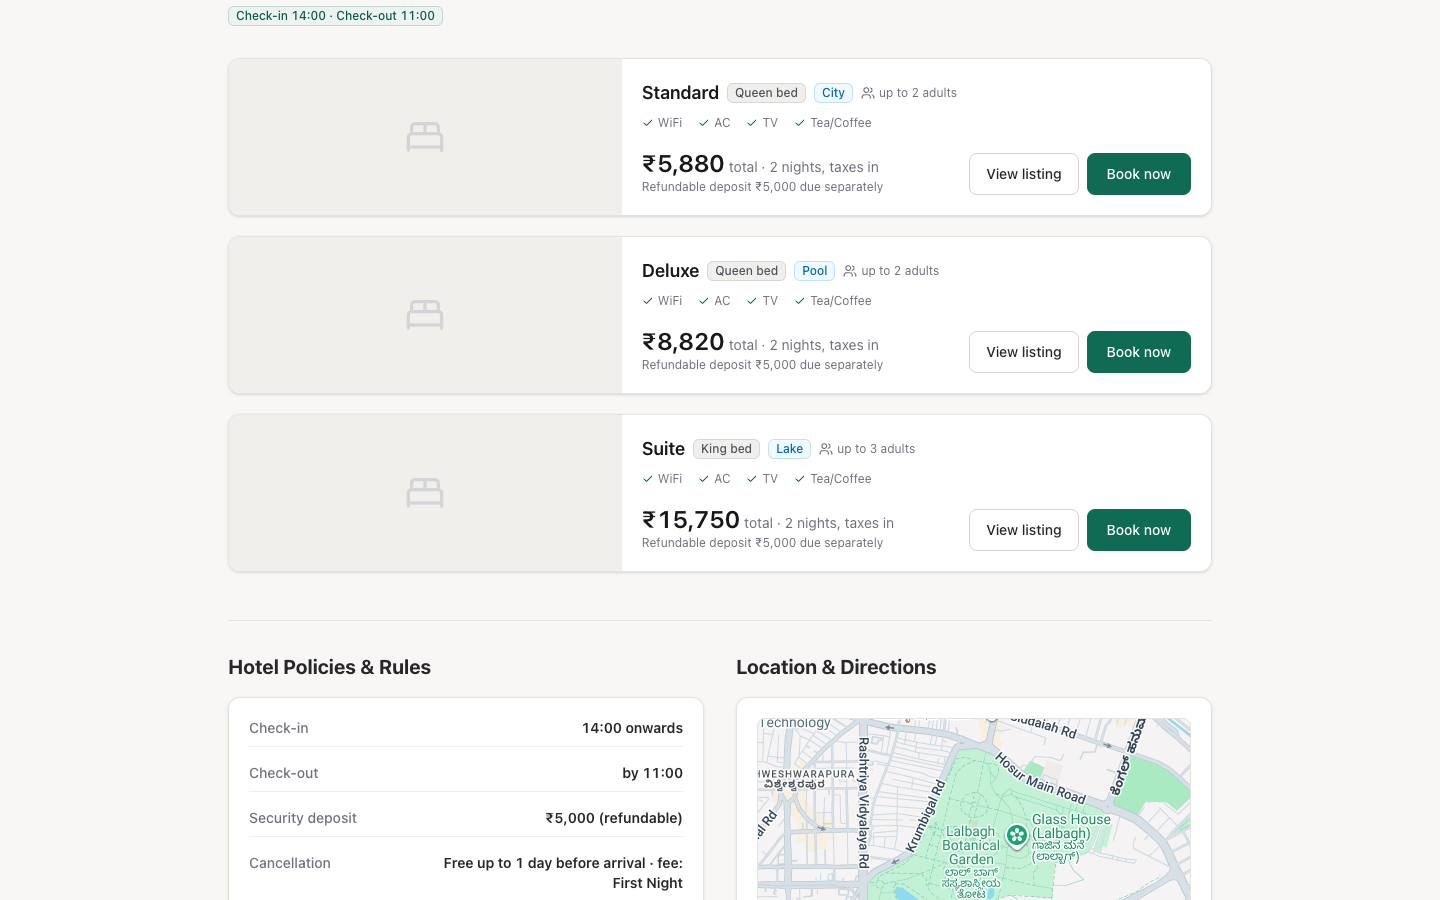The image size is (1440, 900).
Task: Click the Cancellation policy row label
Action: (x=290, y=863)
